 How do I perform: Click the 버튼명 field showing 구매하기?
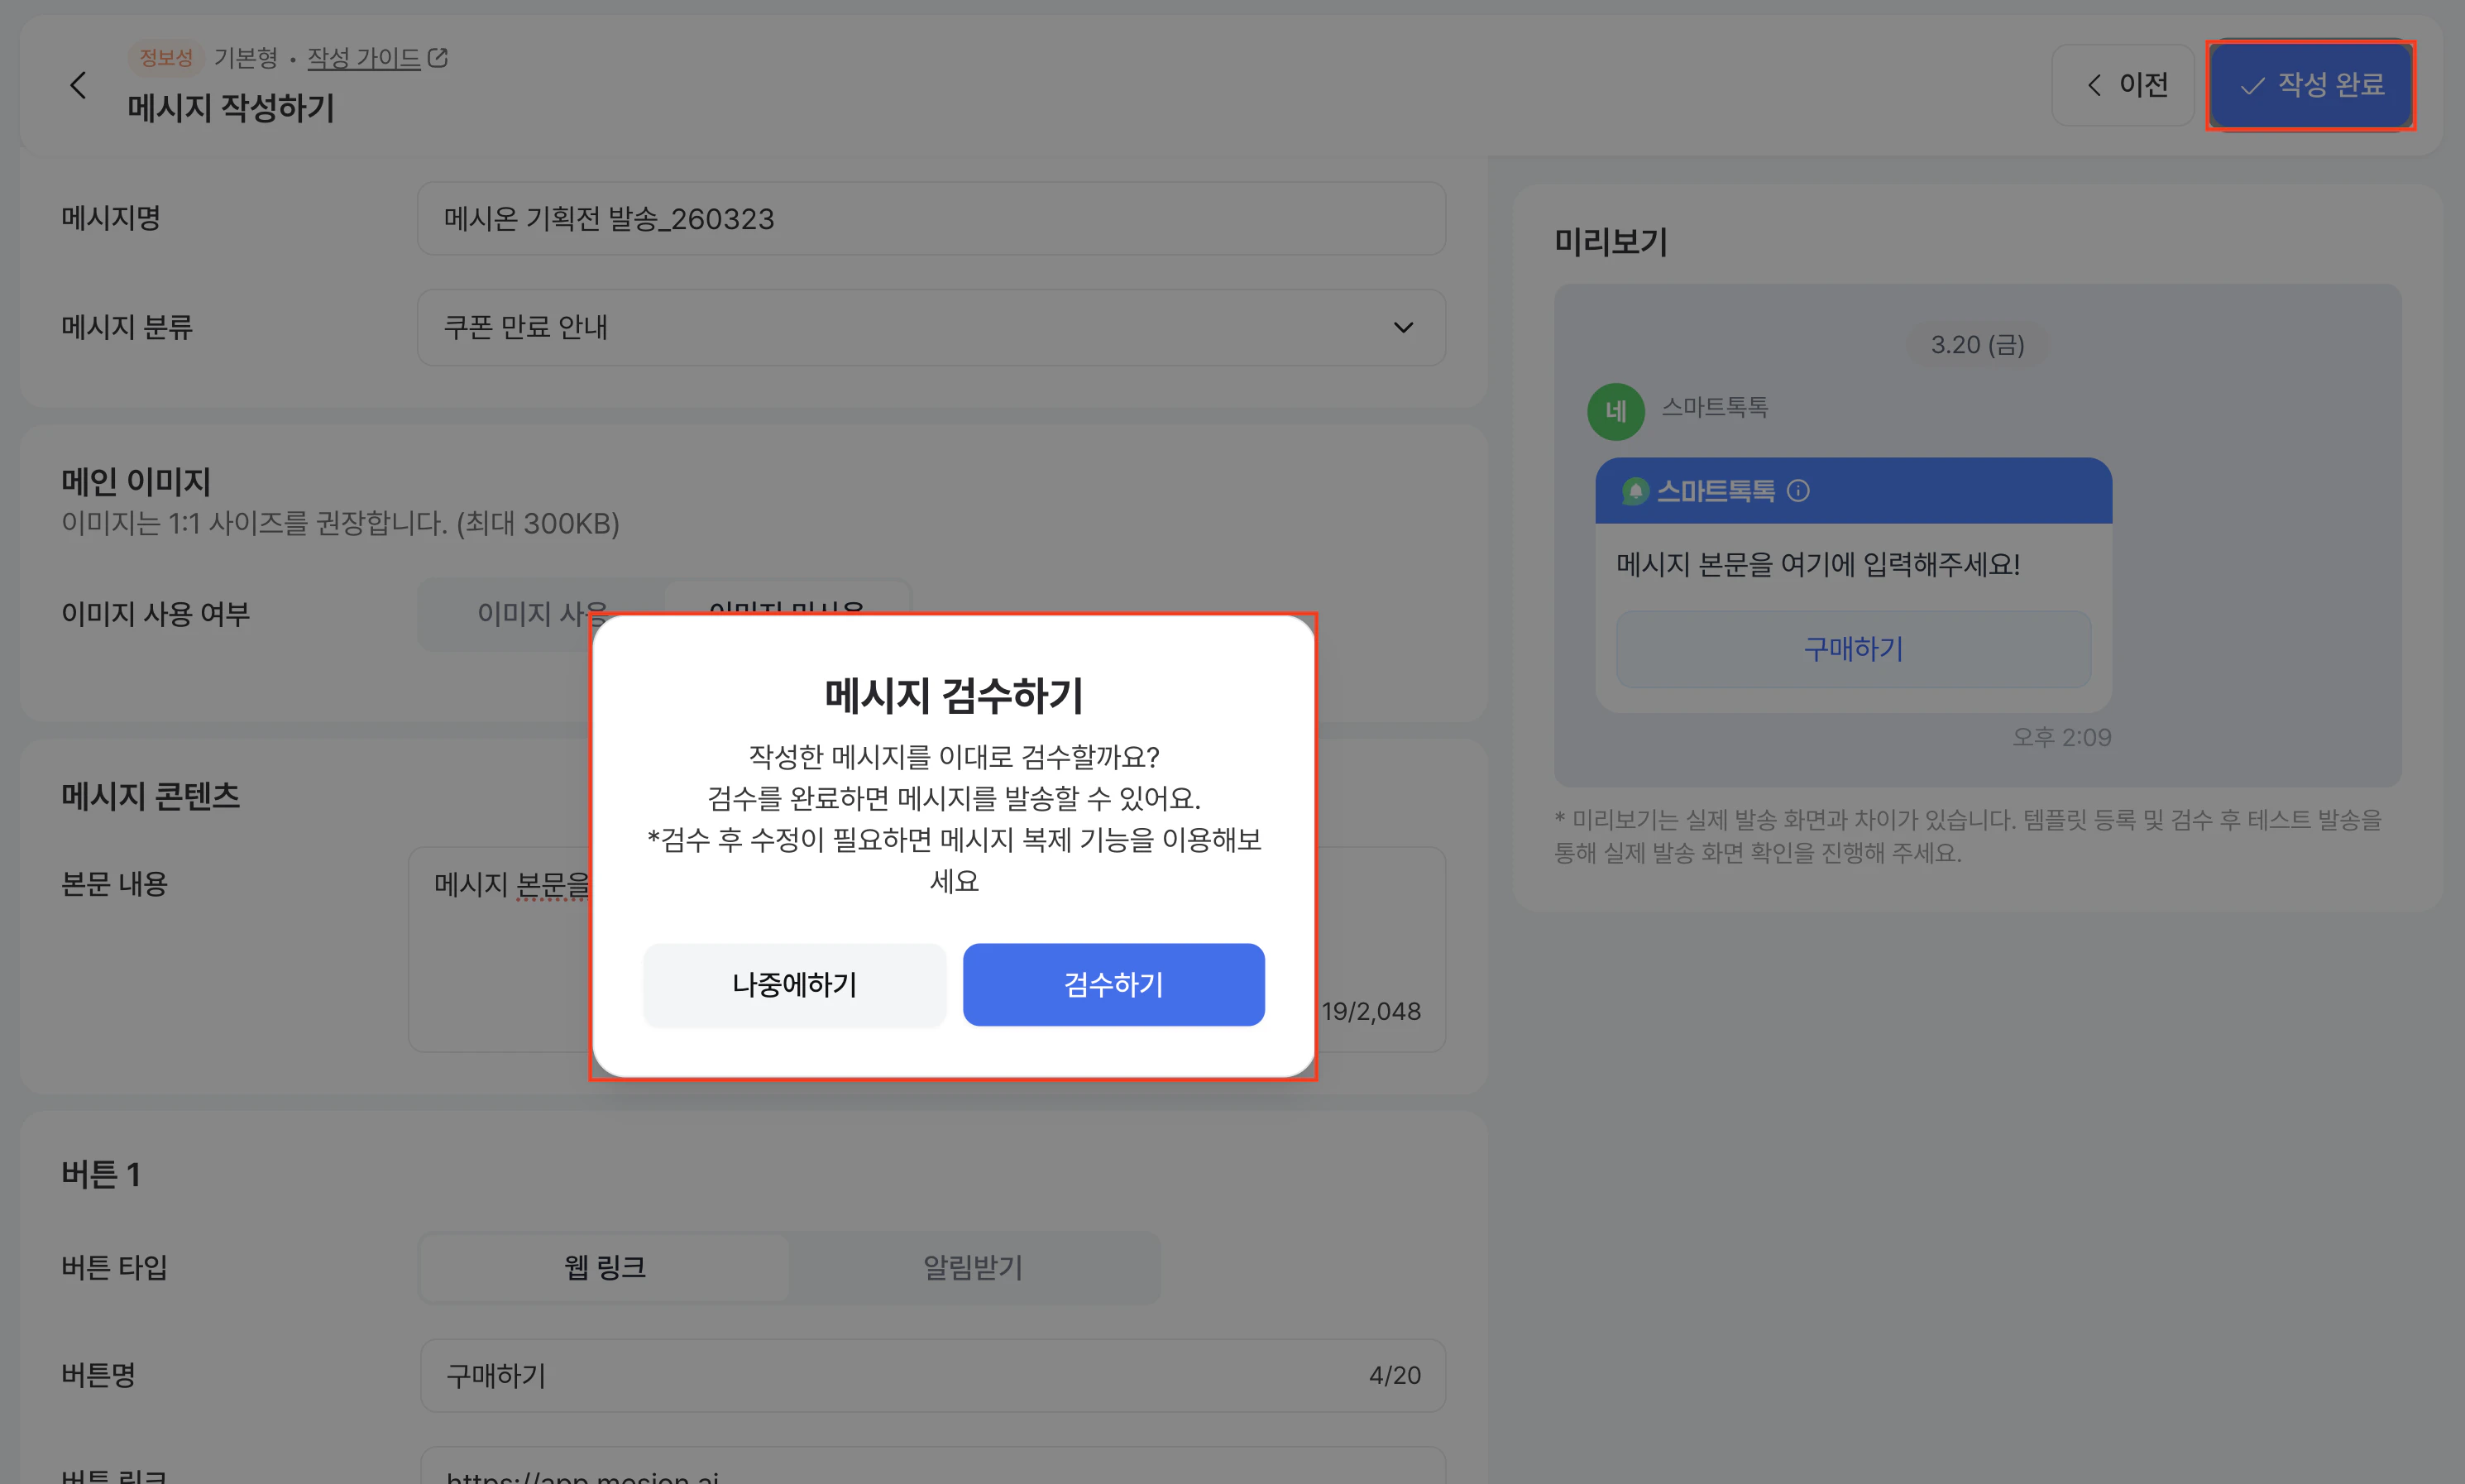[930, 1375]
